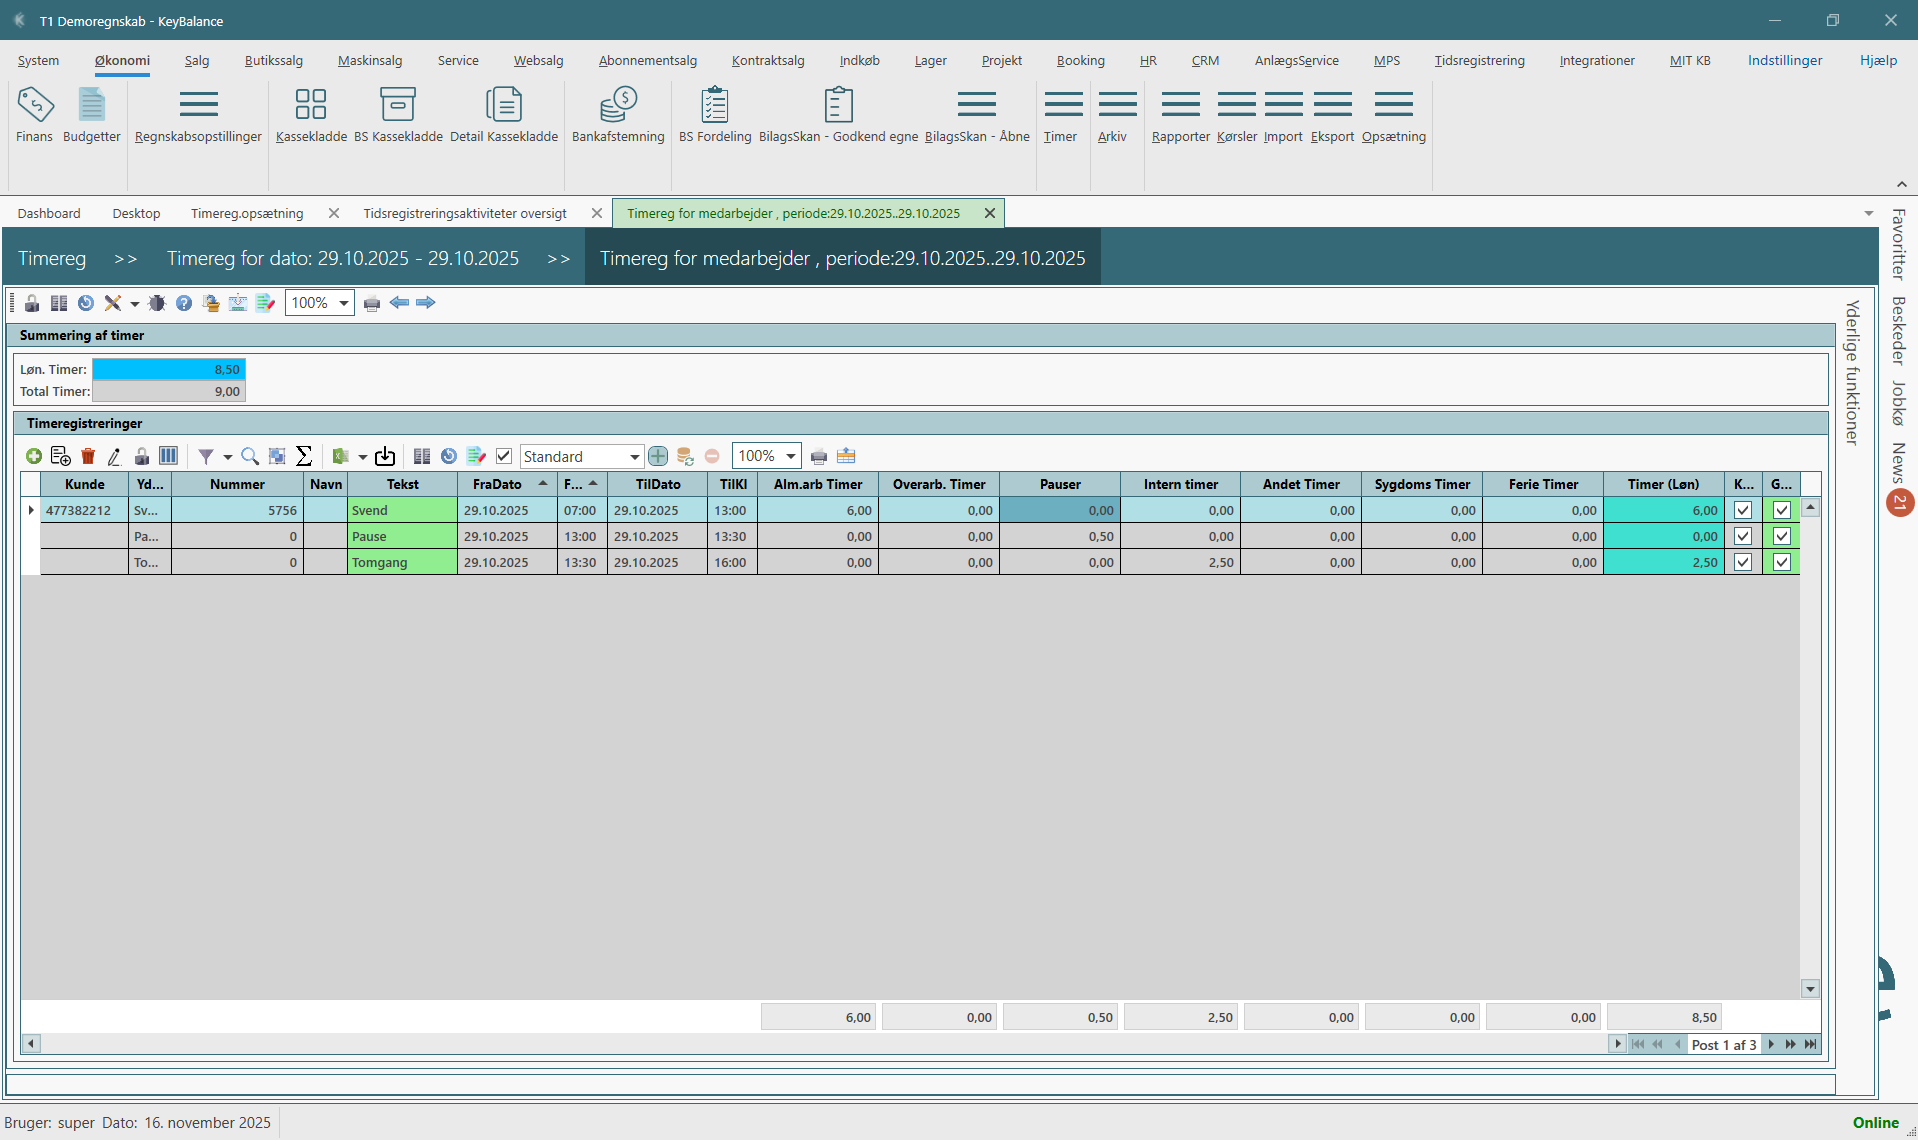Click the vertical scrollbar down arrow in grid
Screen dimensions: 1918x1140
pos(1810,989)
